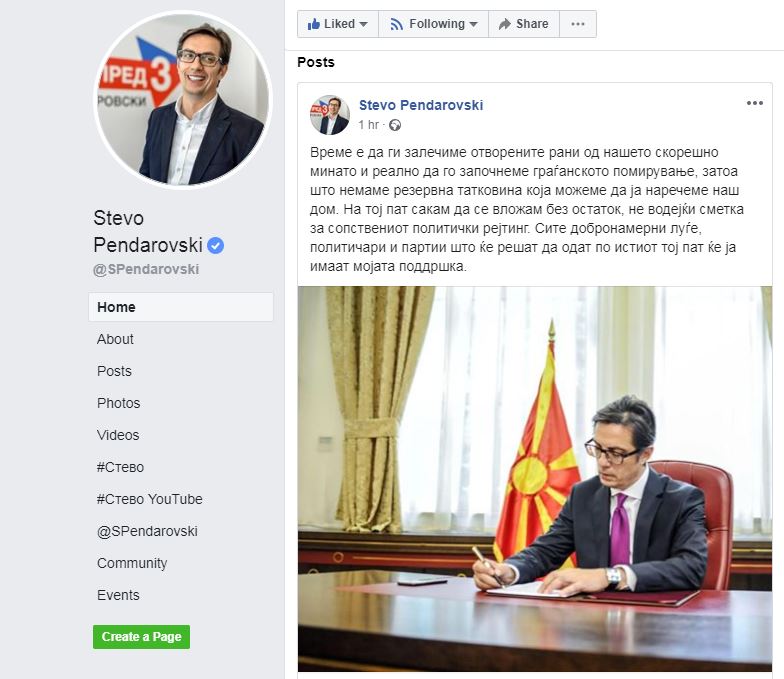
Task: Expand the Liked dropdown arrow
Action: click(364, 24)
